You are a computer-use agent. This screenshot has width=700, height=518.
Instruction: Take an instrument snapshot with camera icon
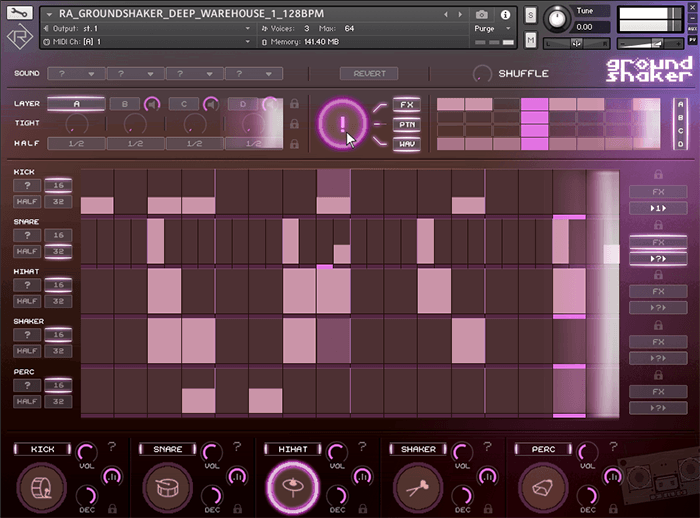click(x=481, y=15)
